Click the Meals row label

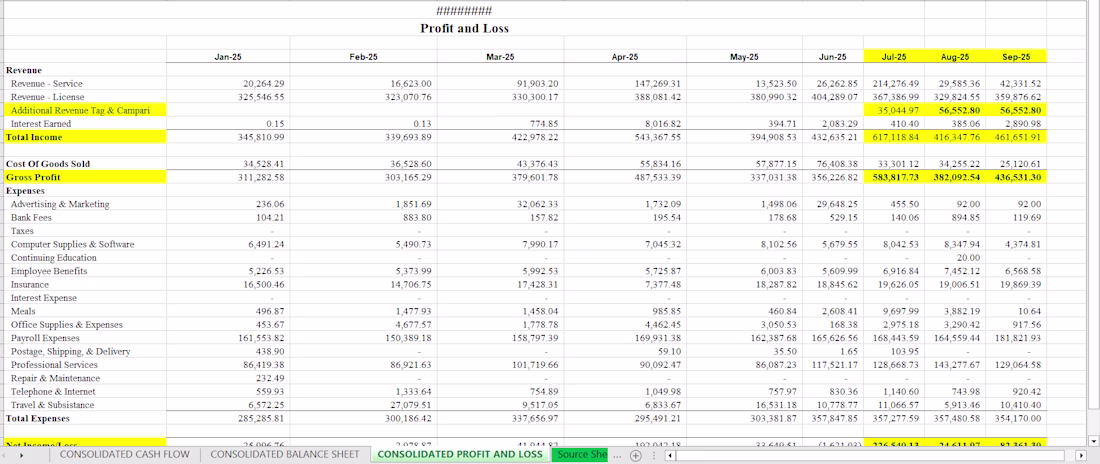tap(22, 311)
